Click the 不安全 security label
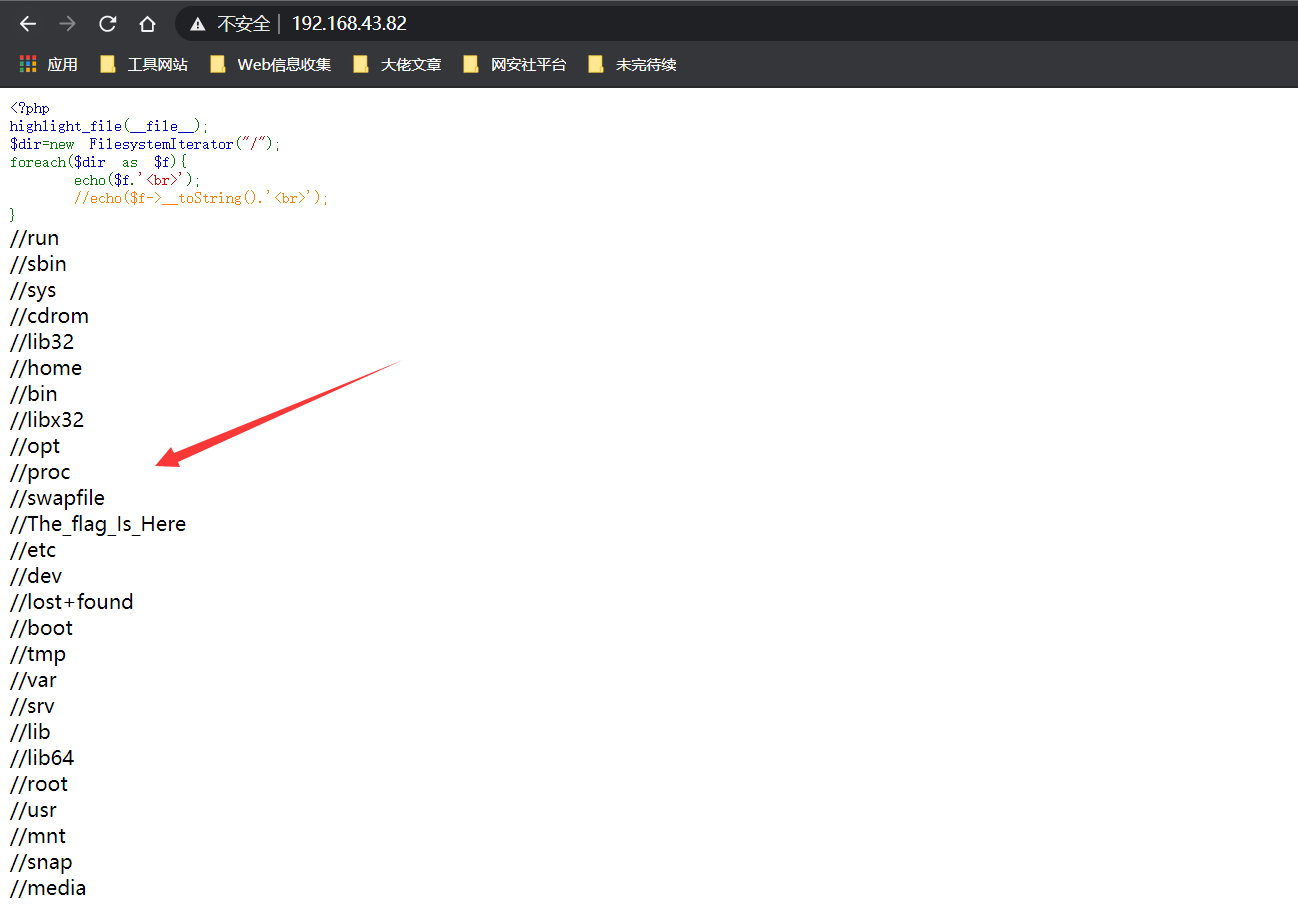1298x916 pixels. click(244, 24)
